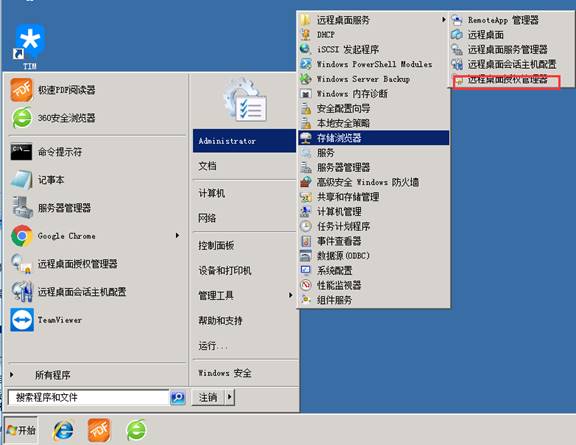576x445 pixels.
Task: Click the 注销 log off button
Action: coord(208,397)
